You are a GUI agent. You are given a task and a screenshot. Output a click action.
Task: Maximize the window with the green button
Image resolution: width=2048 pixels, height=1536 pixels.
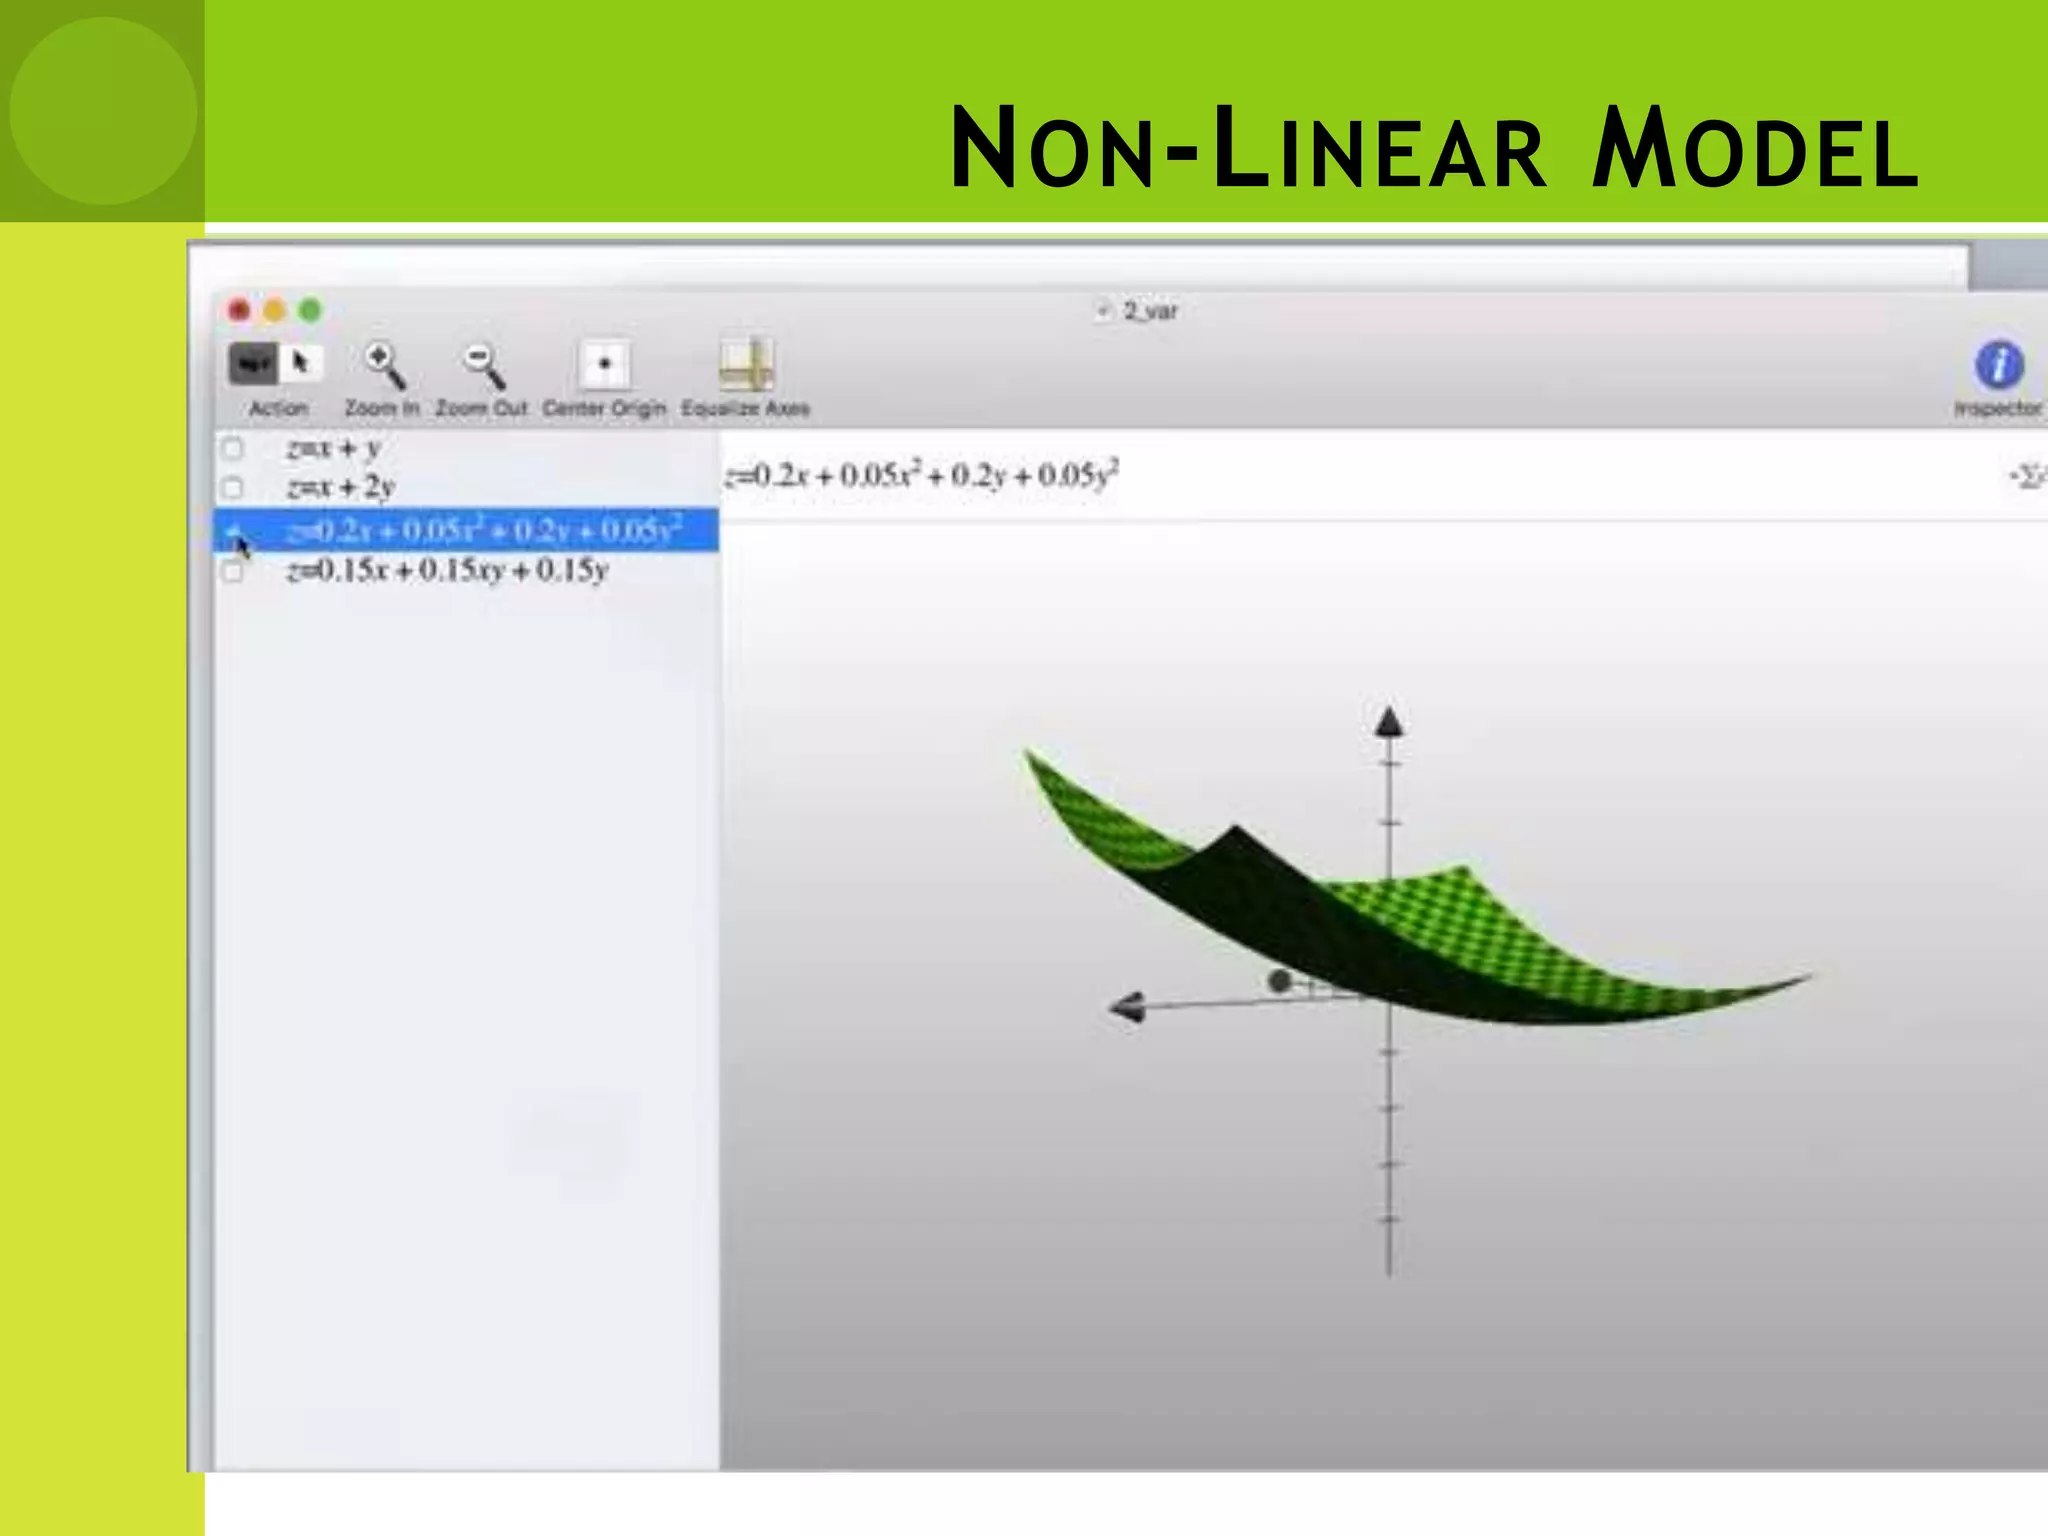(311, 311)
